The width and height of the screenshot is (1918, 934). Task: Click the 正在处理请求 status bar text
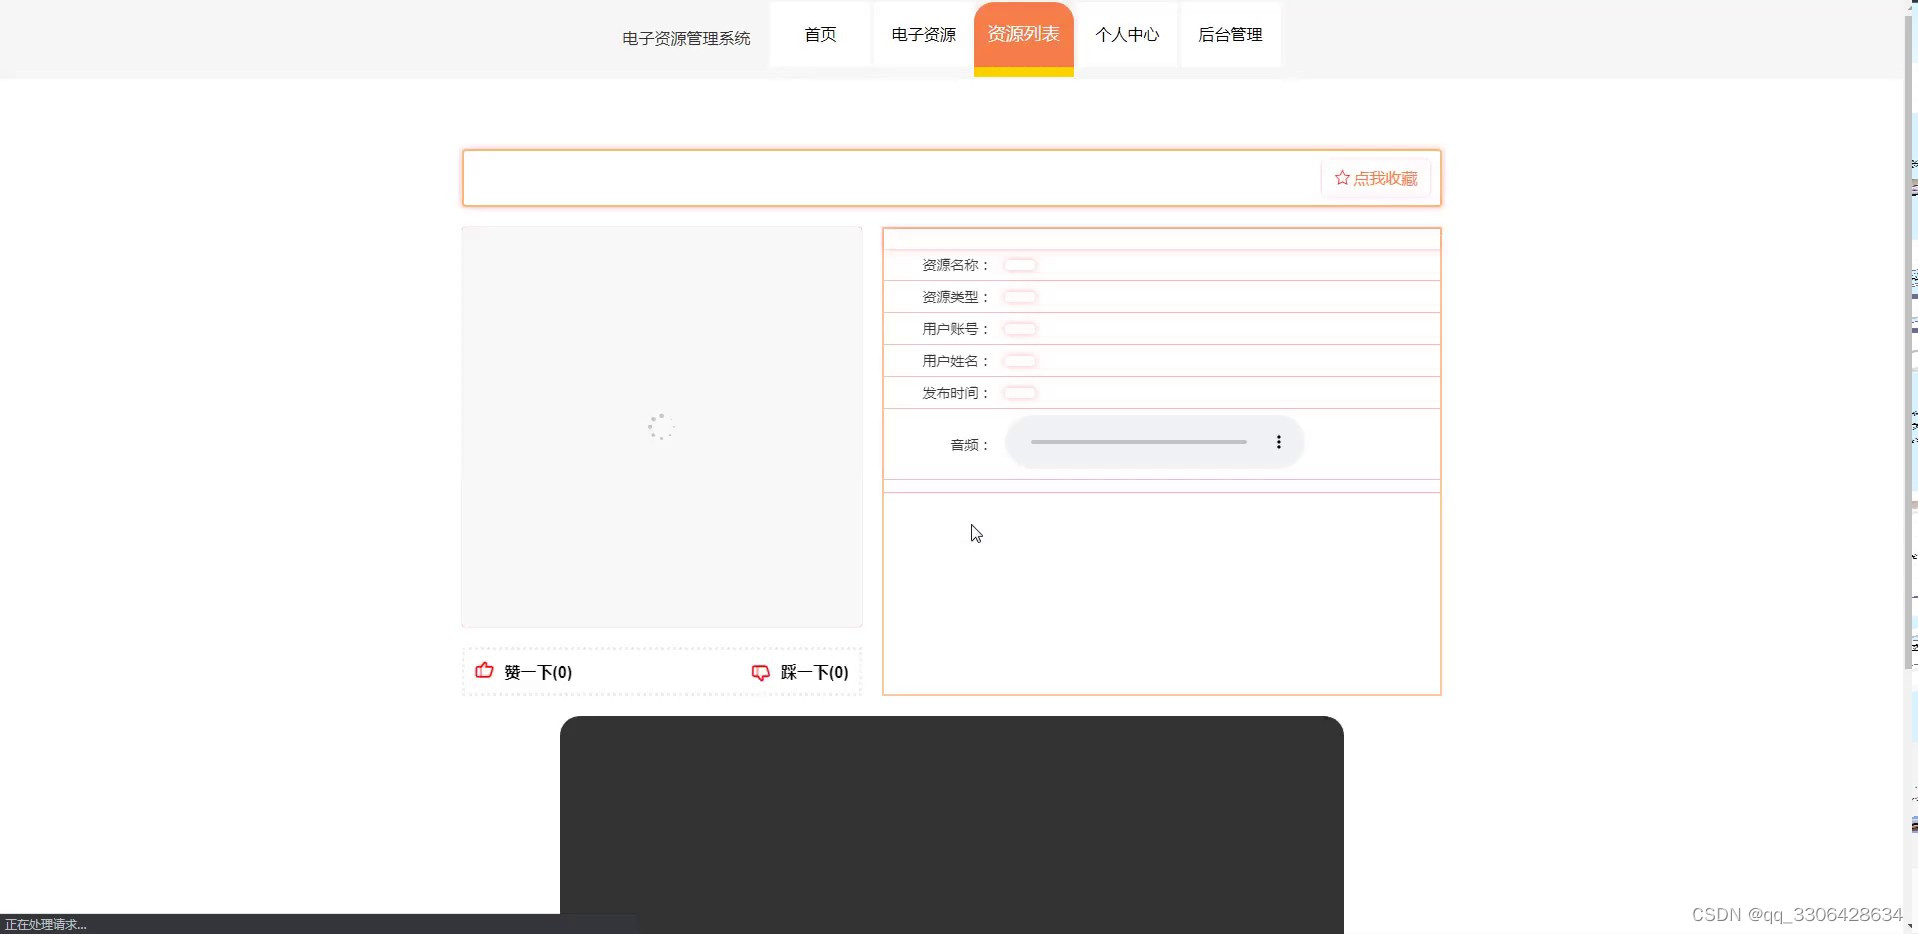click(46, 924)
